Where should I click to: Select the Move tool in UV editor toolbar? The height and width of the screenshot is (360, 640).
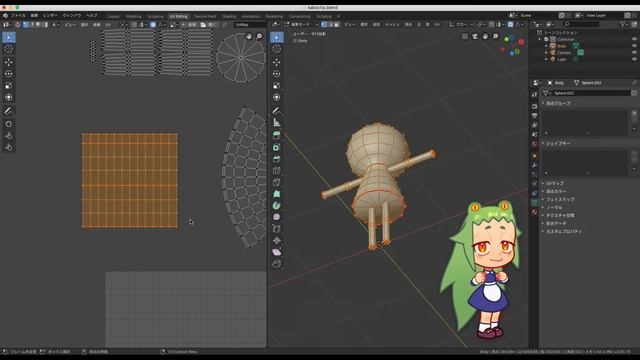(x=9, y=62)
